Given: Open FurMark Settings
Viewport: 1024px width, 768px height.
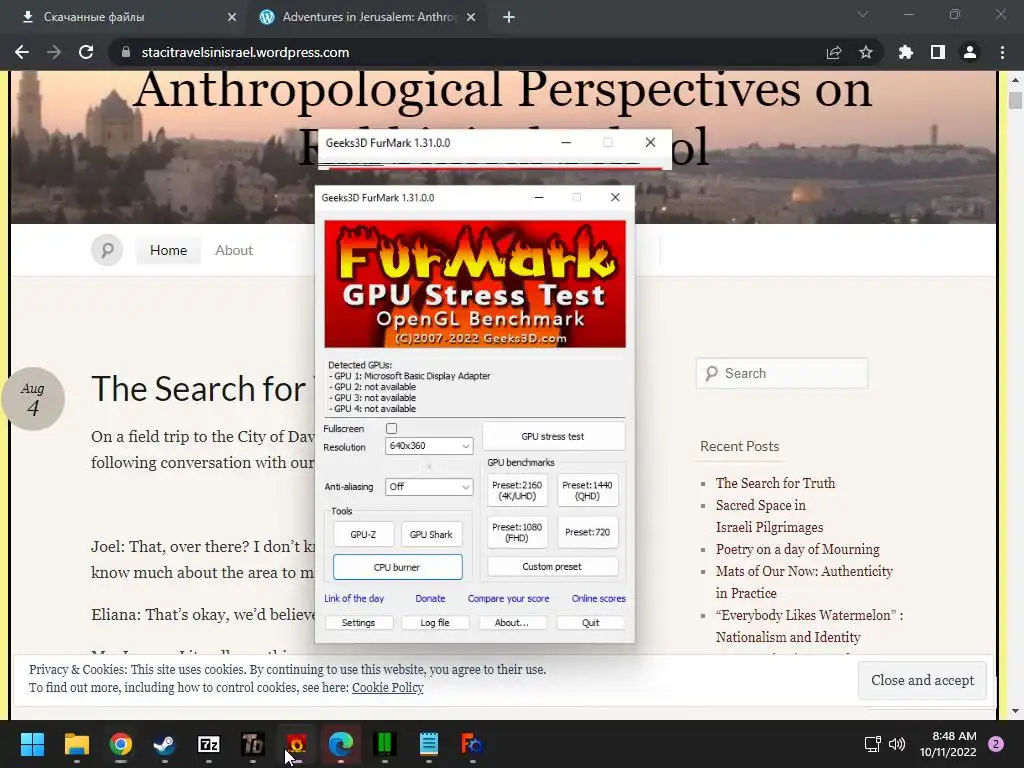Looking at the screenshot, I should pos(359,622).
